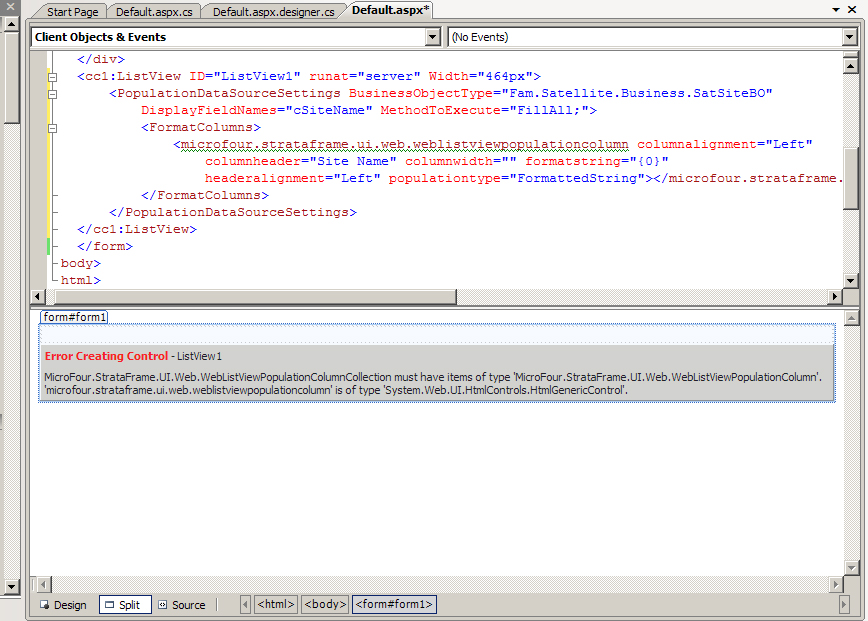Viewport: 868px width, 621px height.
Task: Select the <form#form1> tag in breadcrumb
Action: tap(394, 605)
